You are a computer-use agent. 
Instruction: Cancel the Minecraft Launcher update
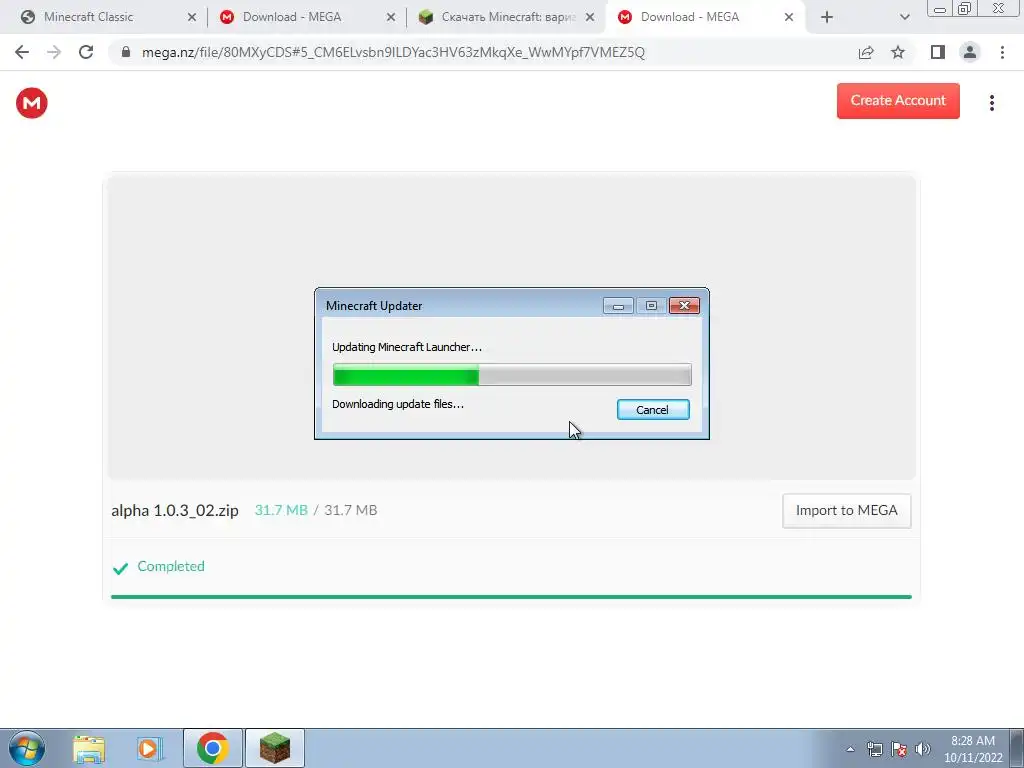tap(653, 409)
